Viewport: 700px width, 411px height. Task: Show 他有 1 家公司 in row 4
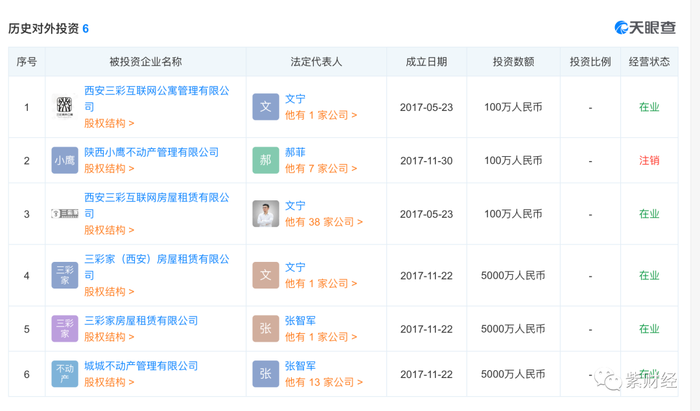(321, 283)
